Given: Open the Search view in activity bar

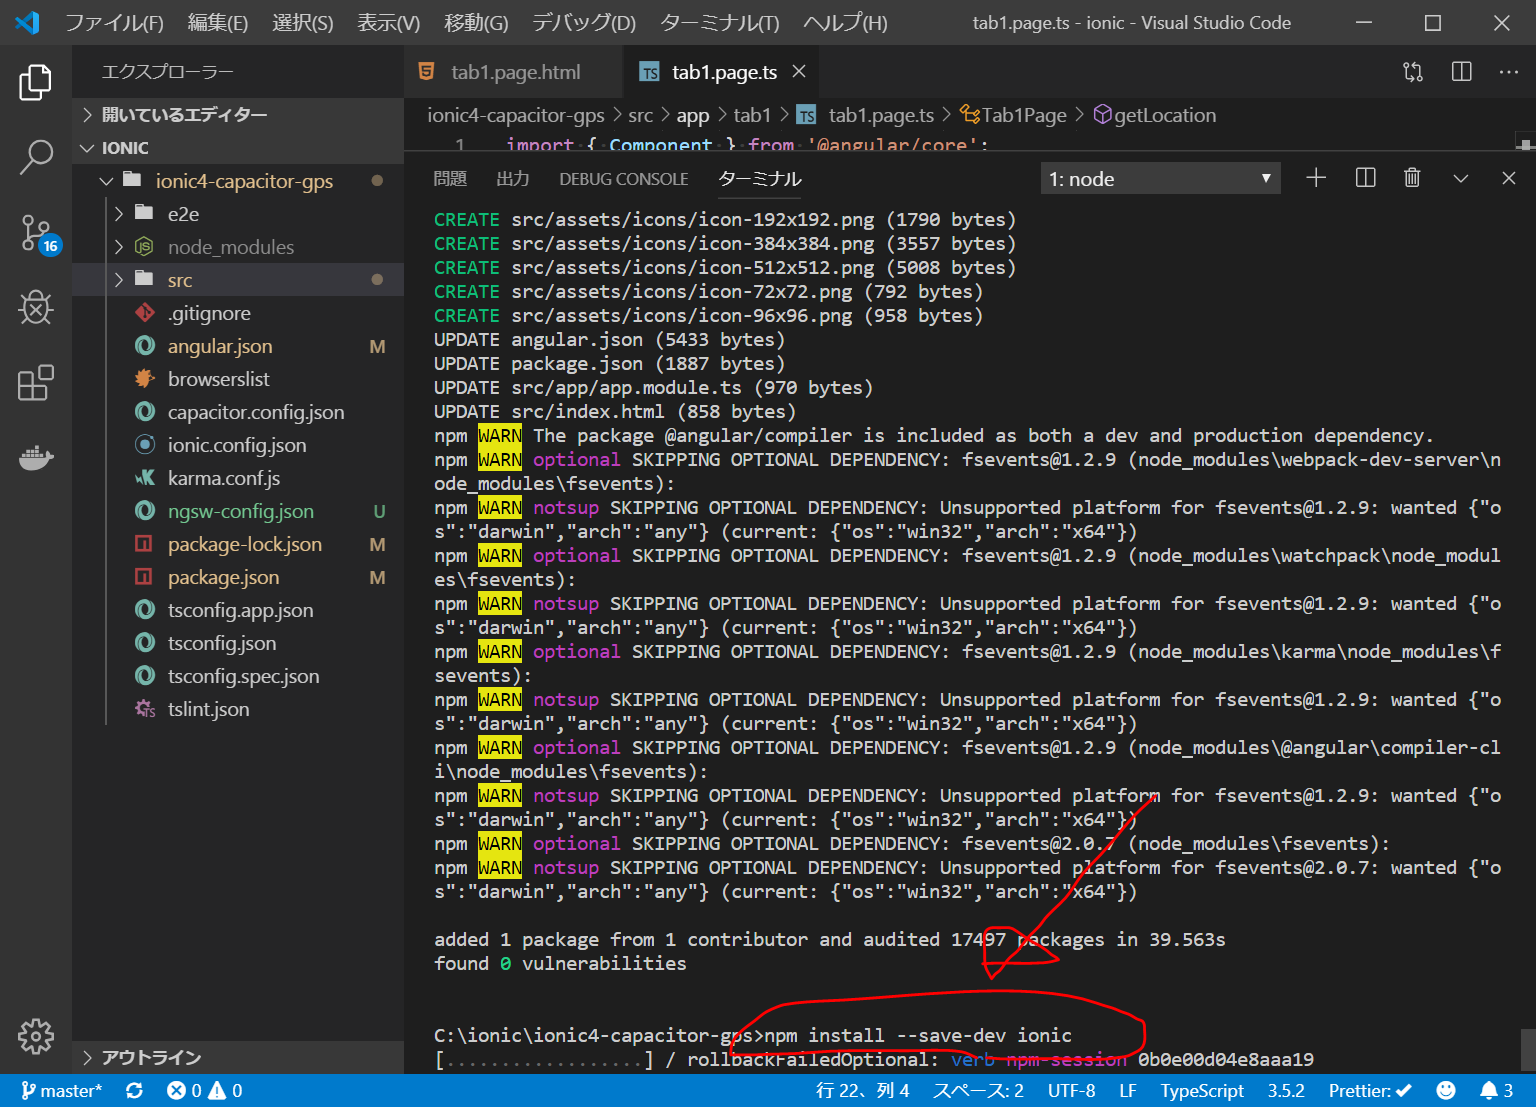Looking at the screenshot, I should point(36,157).
